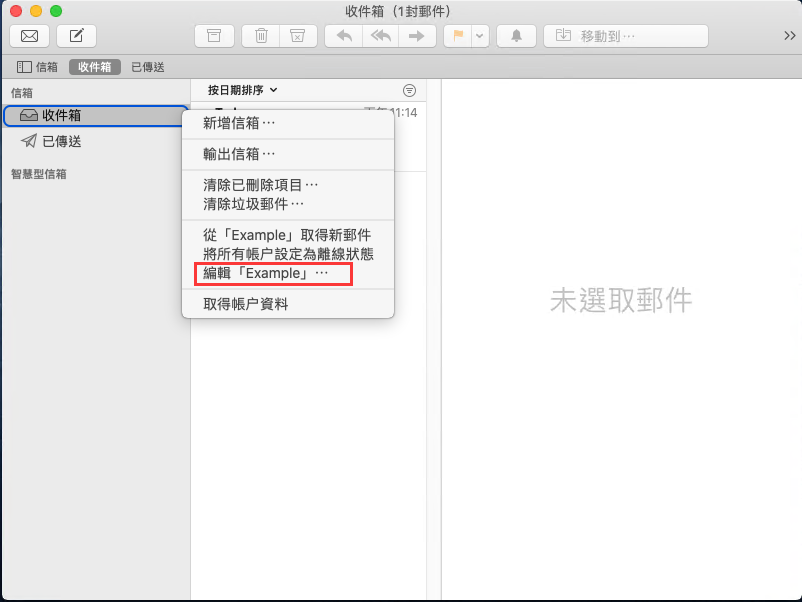
Task: Expand the toolbar overflow chevrons
Action: click(x=789, y=36)
